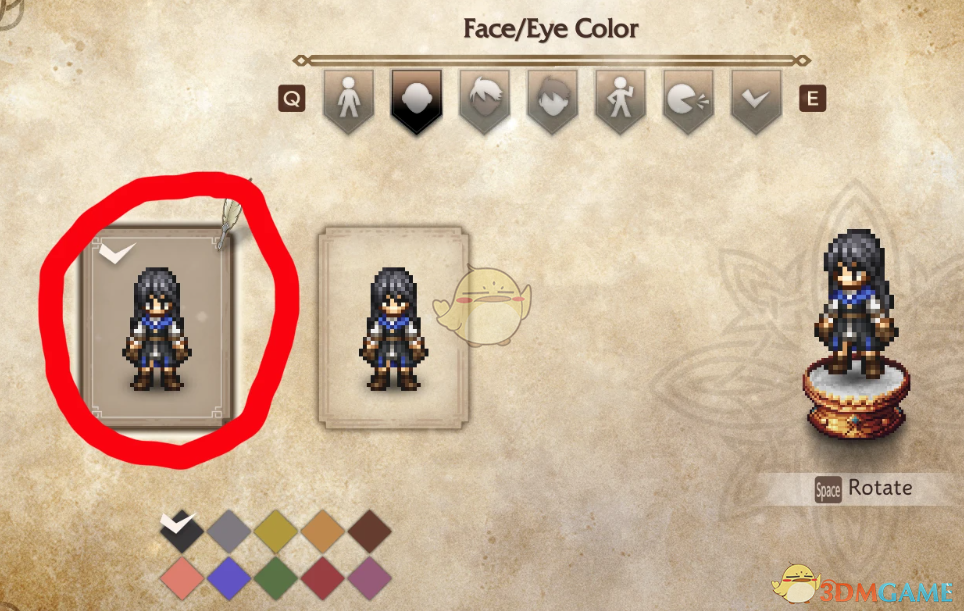Pick the orange eye color swatch
This screenshot has width=964, height=611.
(x=322, y=532)
